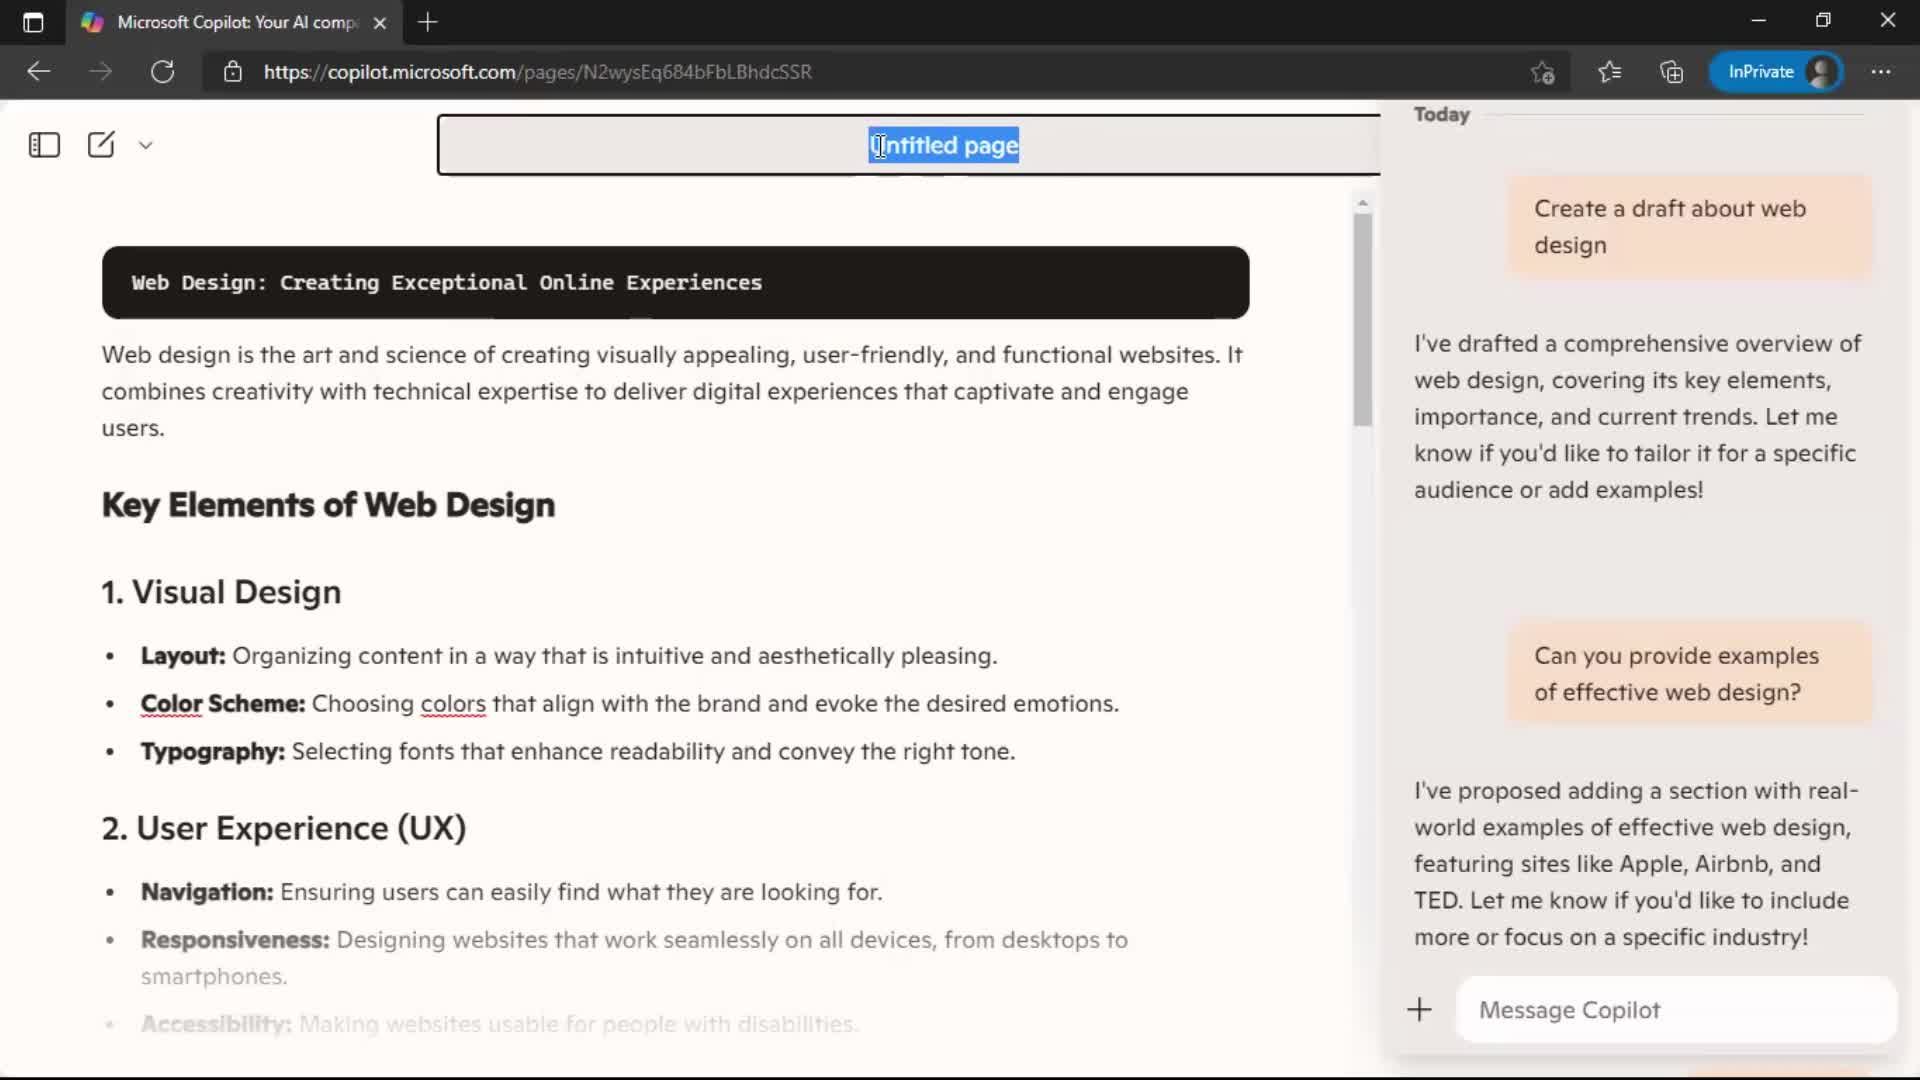The width and height of the screenshot is (1920, 1080).
Task: Restore down the browser window
Action: (x=1823, y=21)
